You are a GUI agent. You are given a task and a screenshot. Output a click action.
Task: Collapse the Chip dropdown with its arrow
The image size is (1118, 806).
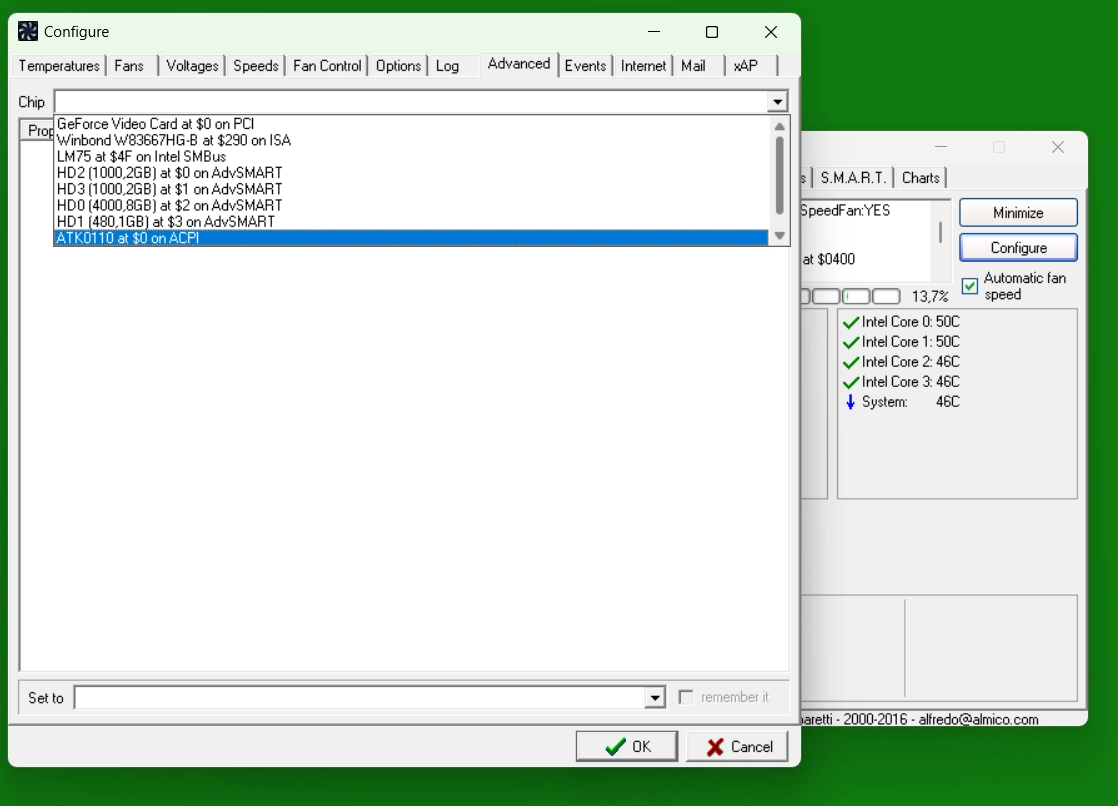click(x=777, y=102)
